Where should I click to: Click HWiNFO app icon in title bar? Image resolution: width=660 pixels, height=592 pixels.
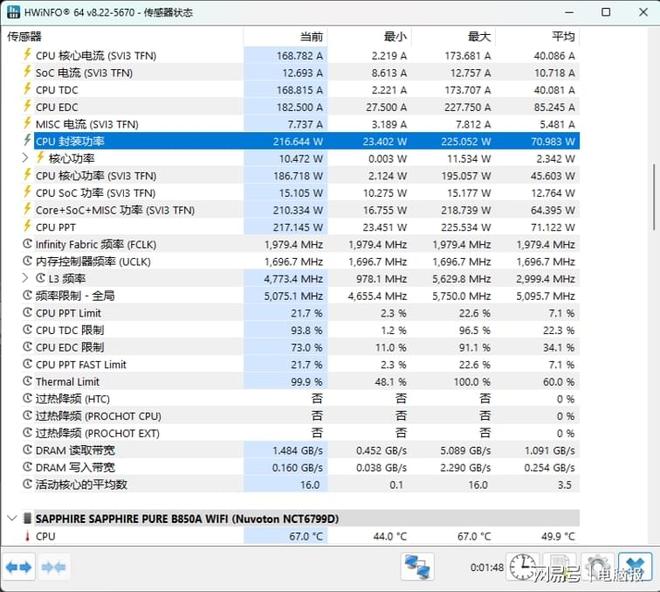pos(13,12)
